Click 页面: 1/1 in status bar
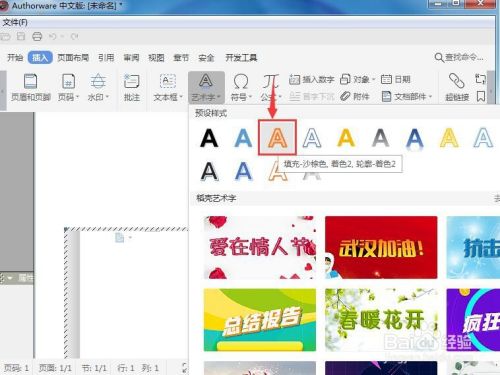Image resolution: width=500 pixels, height=375 pixels. 55,368
